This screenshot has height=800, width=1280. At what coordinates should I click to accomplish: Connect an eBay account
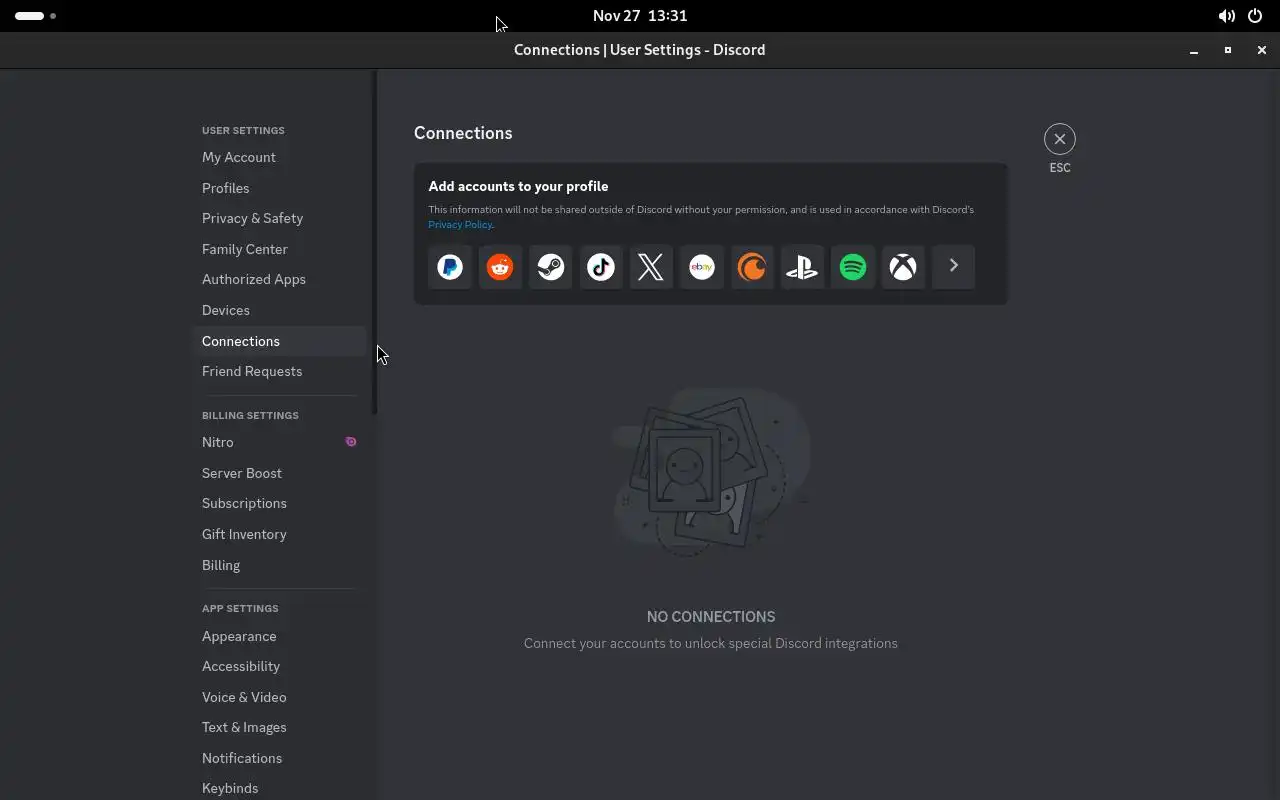click(x=702, y=267)
